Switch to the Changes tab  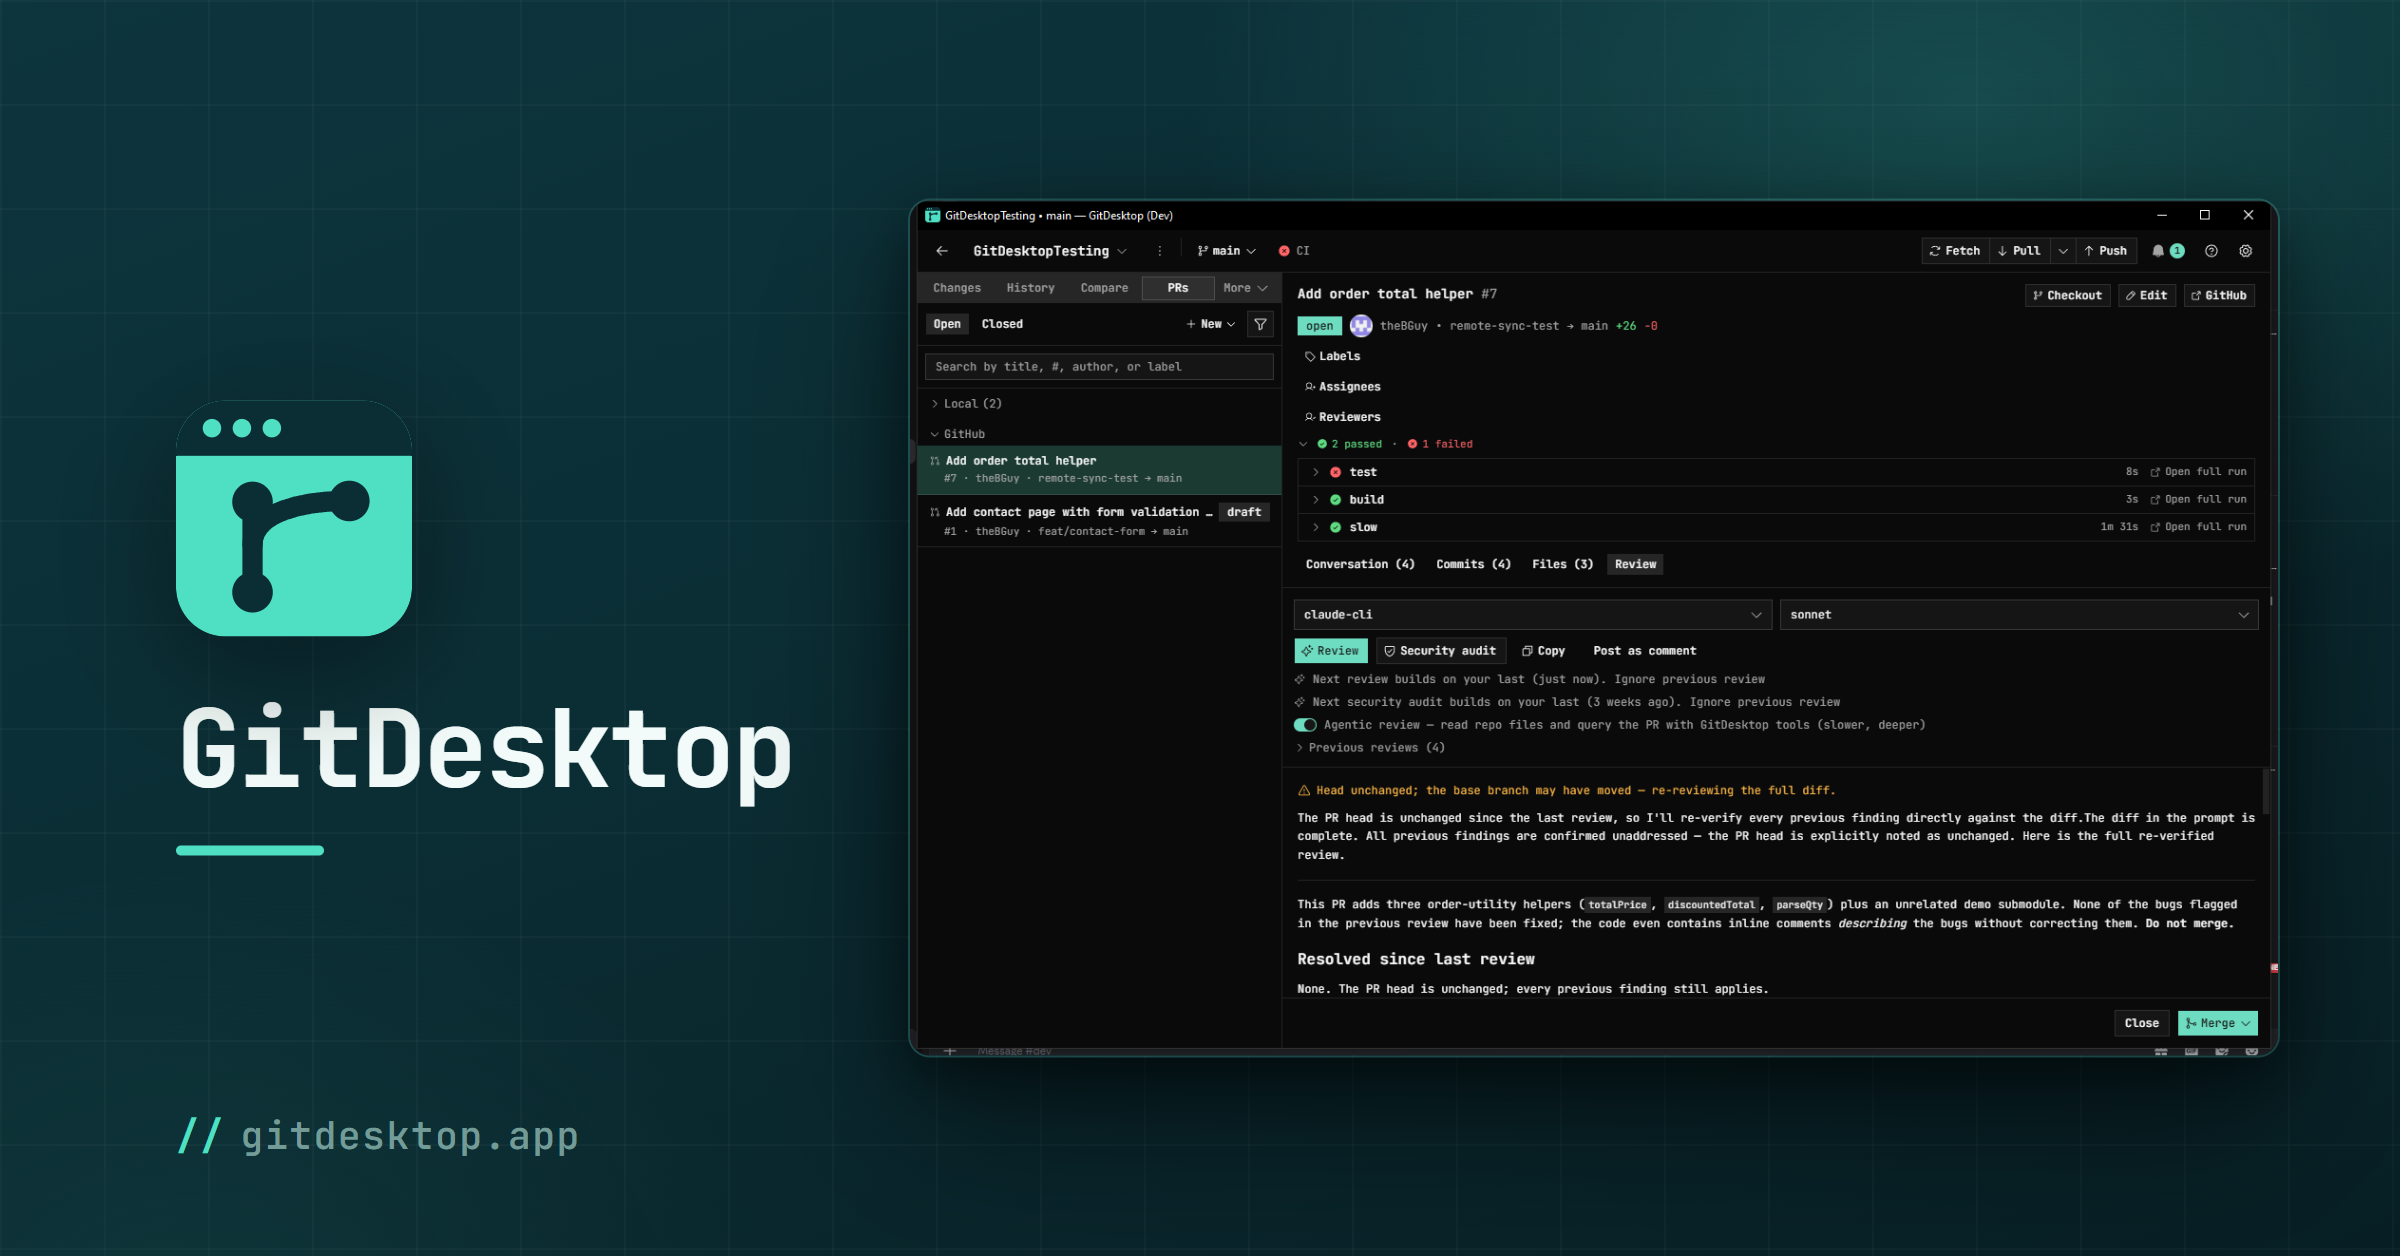click(957, 288)
